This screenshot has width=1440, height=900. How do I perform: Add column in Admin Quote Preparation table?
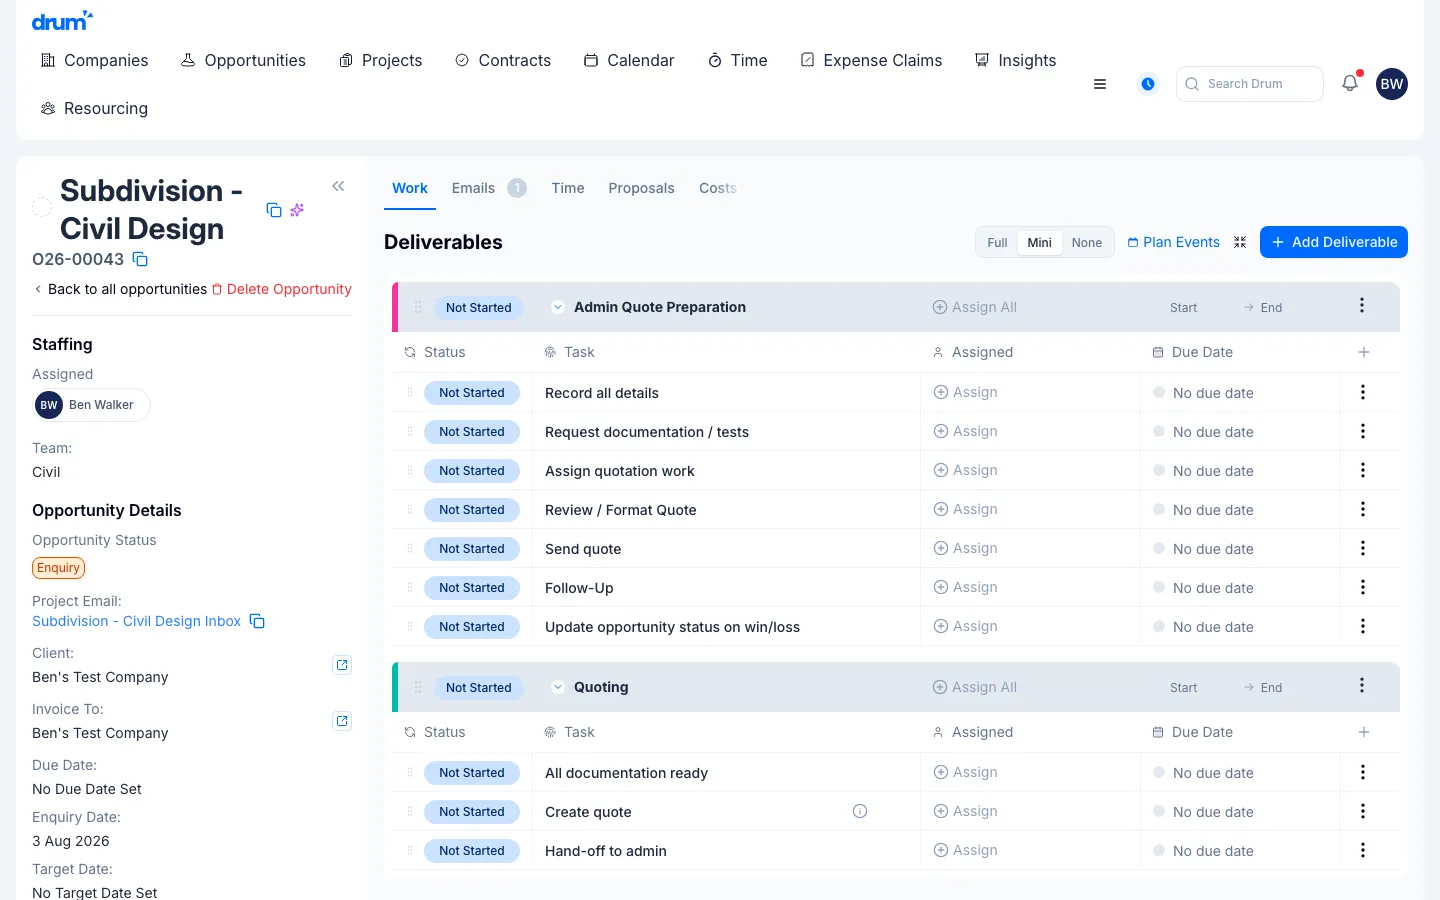(1364, 352)
